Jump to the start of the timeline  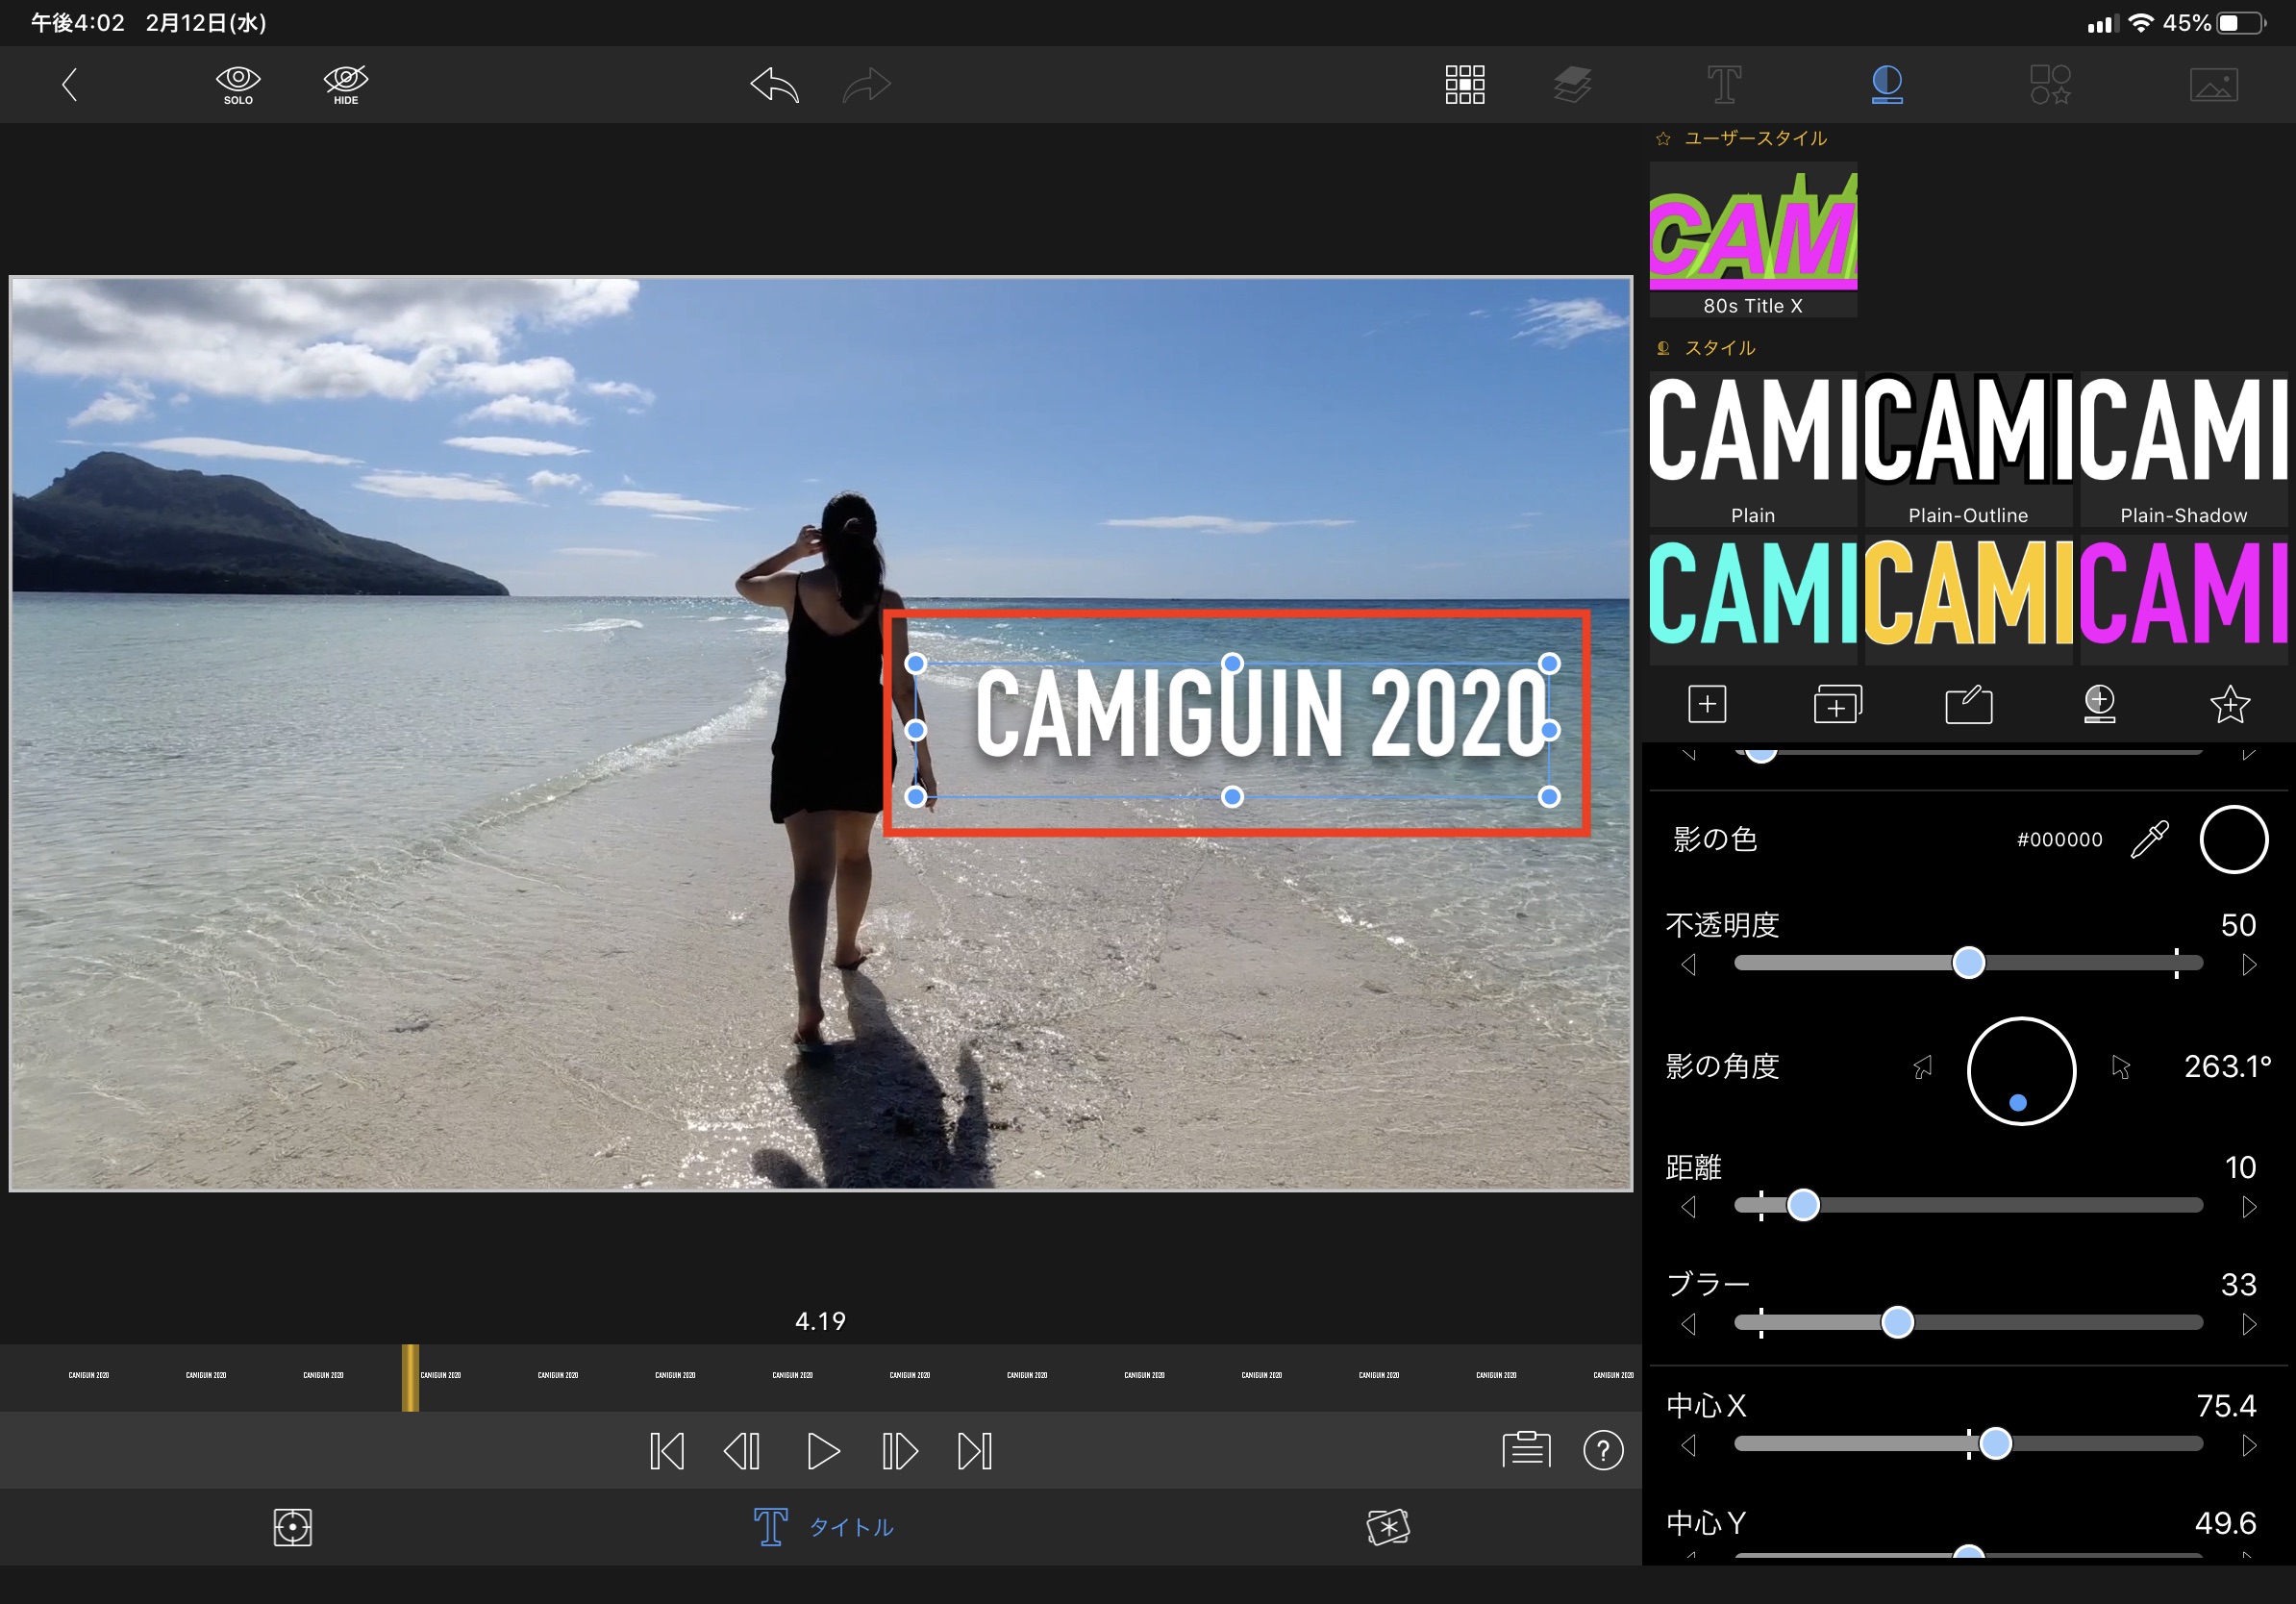666,1451
